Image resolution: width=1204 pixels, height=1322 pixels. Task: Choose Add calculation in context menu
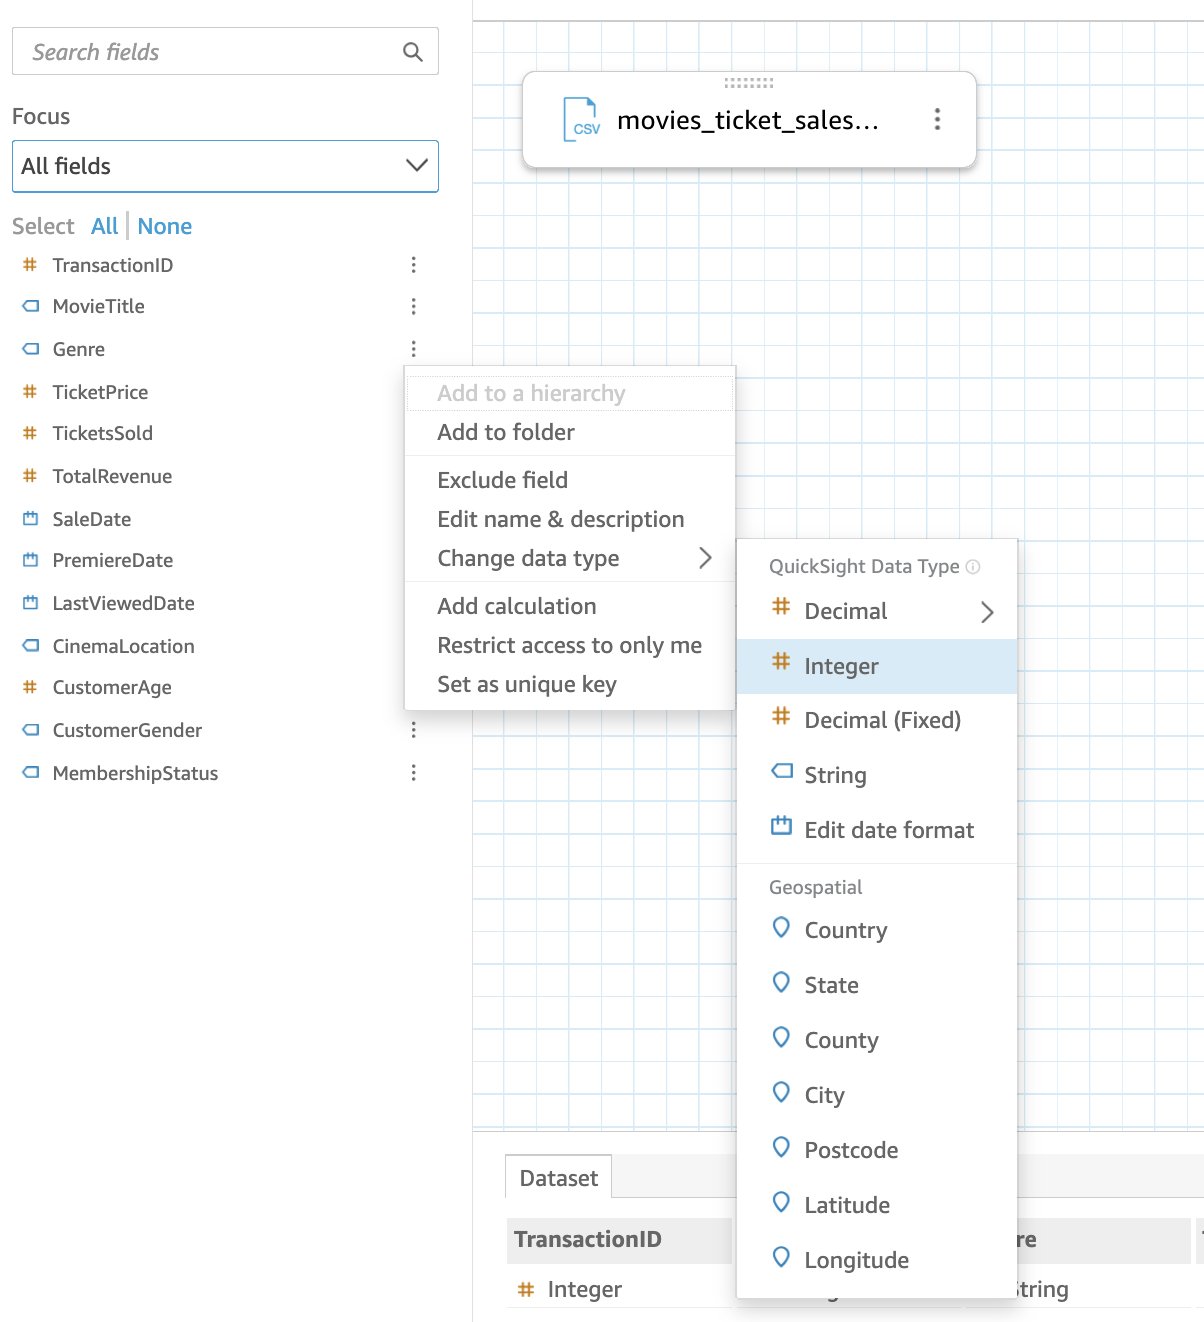[516, 606]
